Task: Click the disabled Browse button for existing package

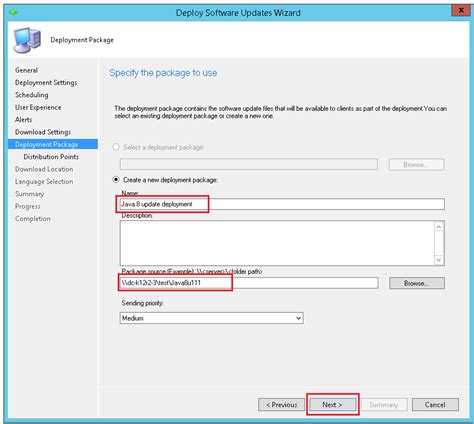Action: 416,165
